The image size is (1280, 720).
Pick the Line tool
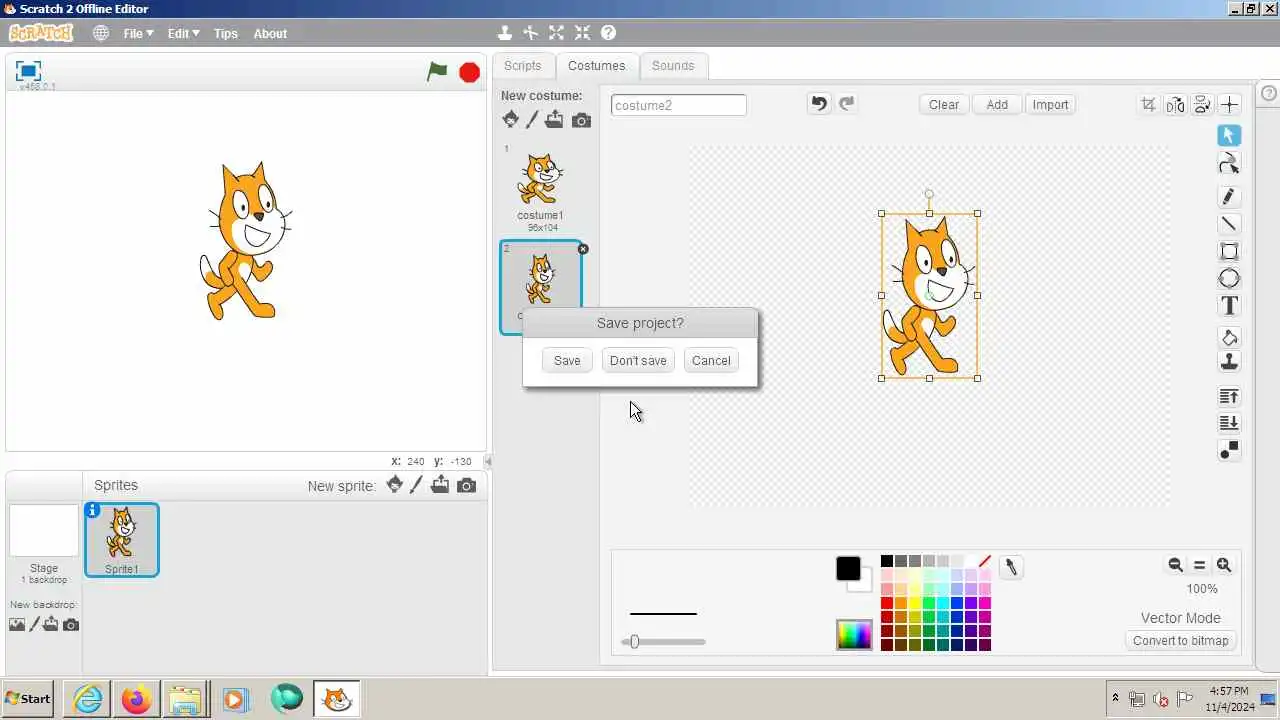(1229, 223)
